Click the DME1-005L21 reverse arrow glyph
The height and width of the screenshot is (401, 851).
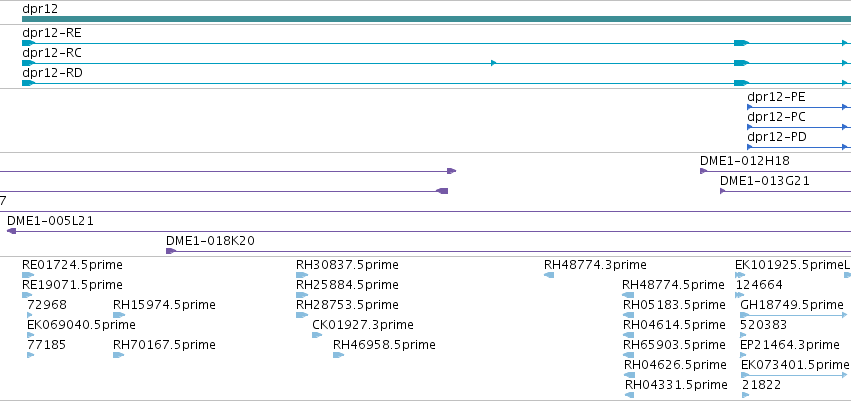[11, 231]
